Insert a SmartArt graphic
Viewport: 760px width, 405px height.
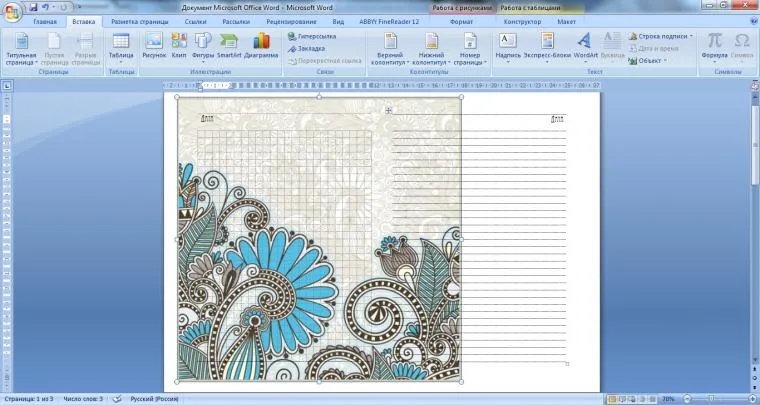point(229,47)
